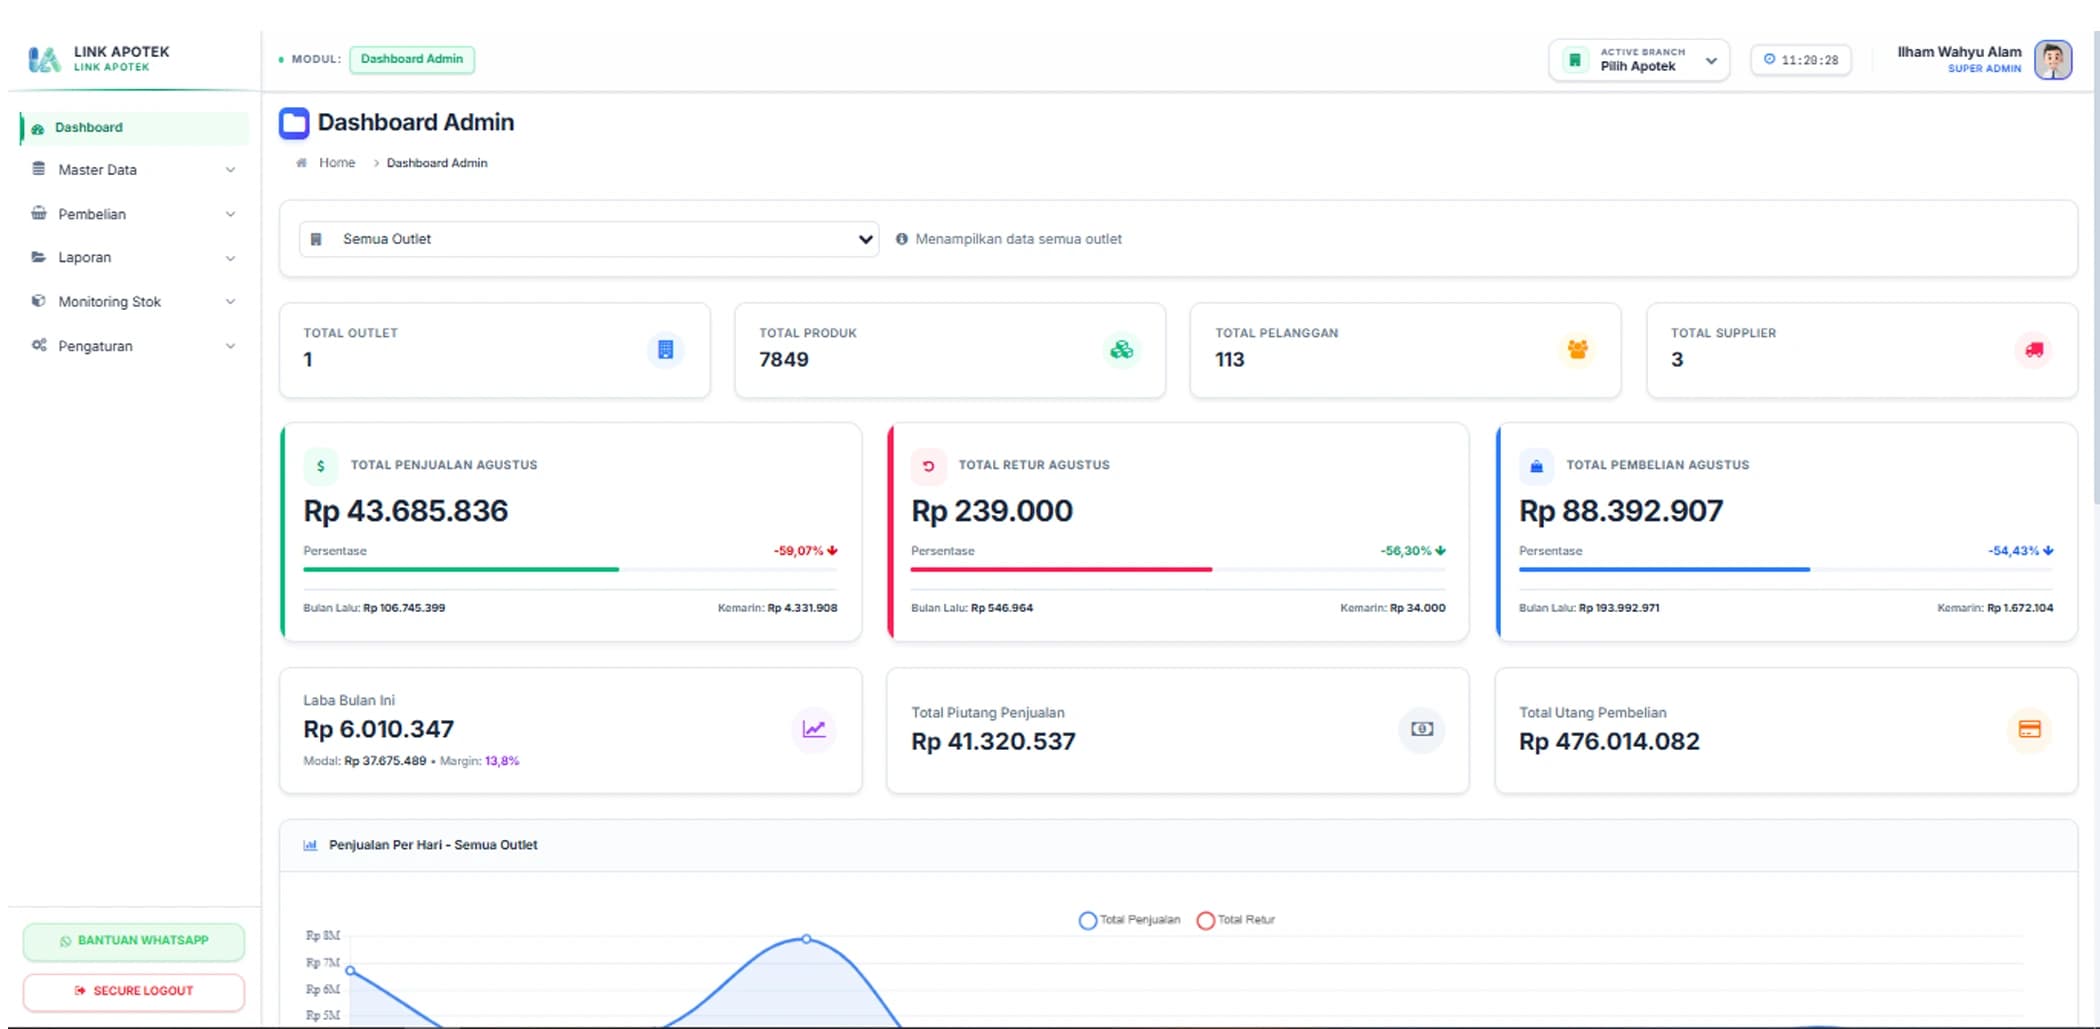Click the Bantuan WhatsApp button

coord(134,941)
